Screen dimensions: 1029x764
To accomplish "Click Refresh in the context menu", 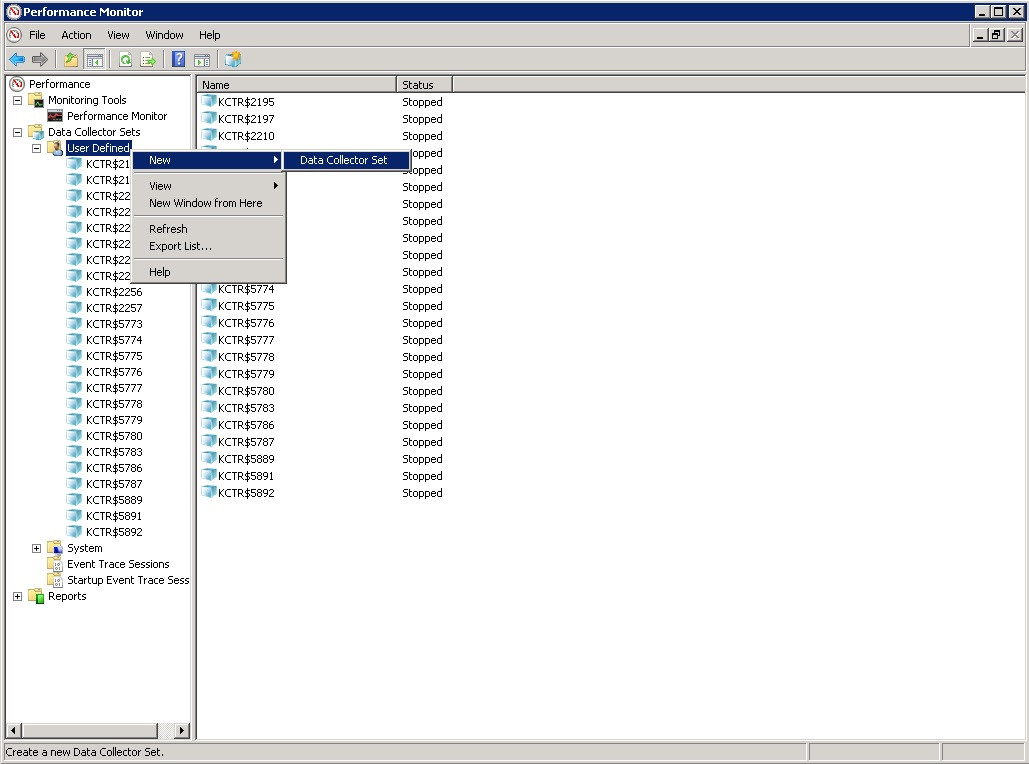I will point(167,228).
